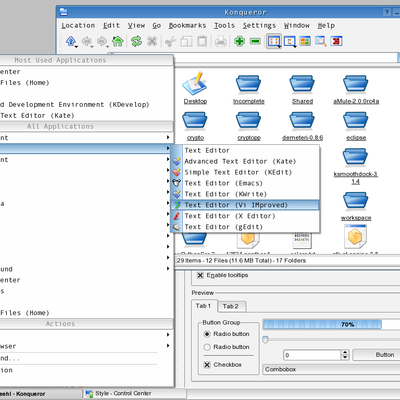Select the first Radio button option
This screenshot has width=400, height=400.
pyautogui.click(x=207, y=334)
